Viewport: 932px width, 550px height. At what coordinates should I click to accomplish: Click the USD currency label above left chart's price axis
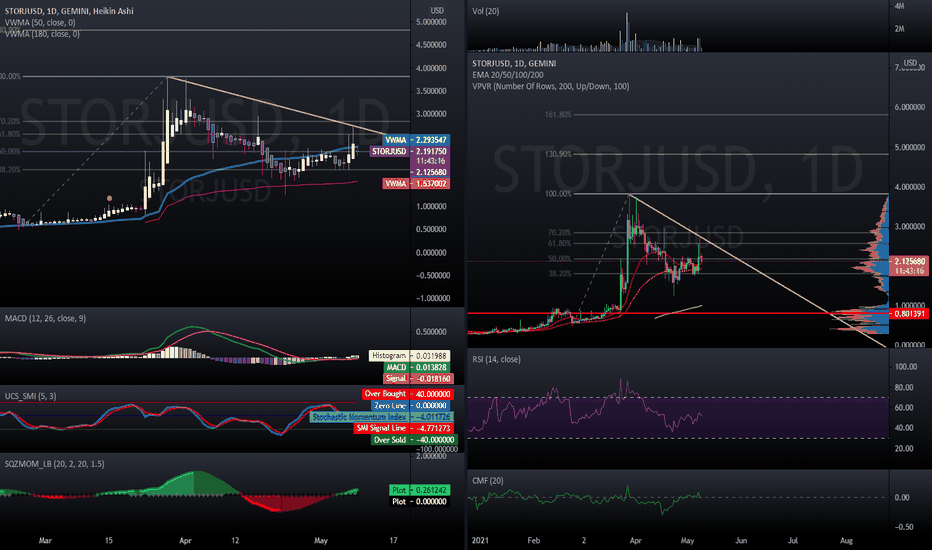437,11
